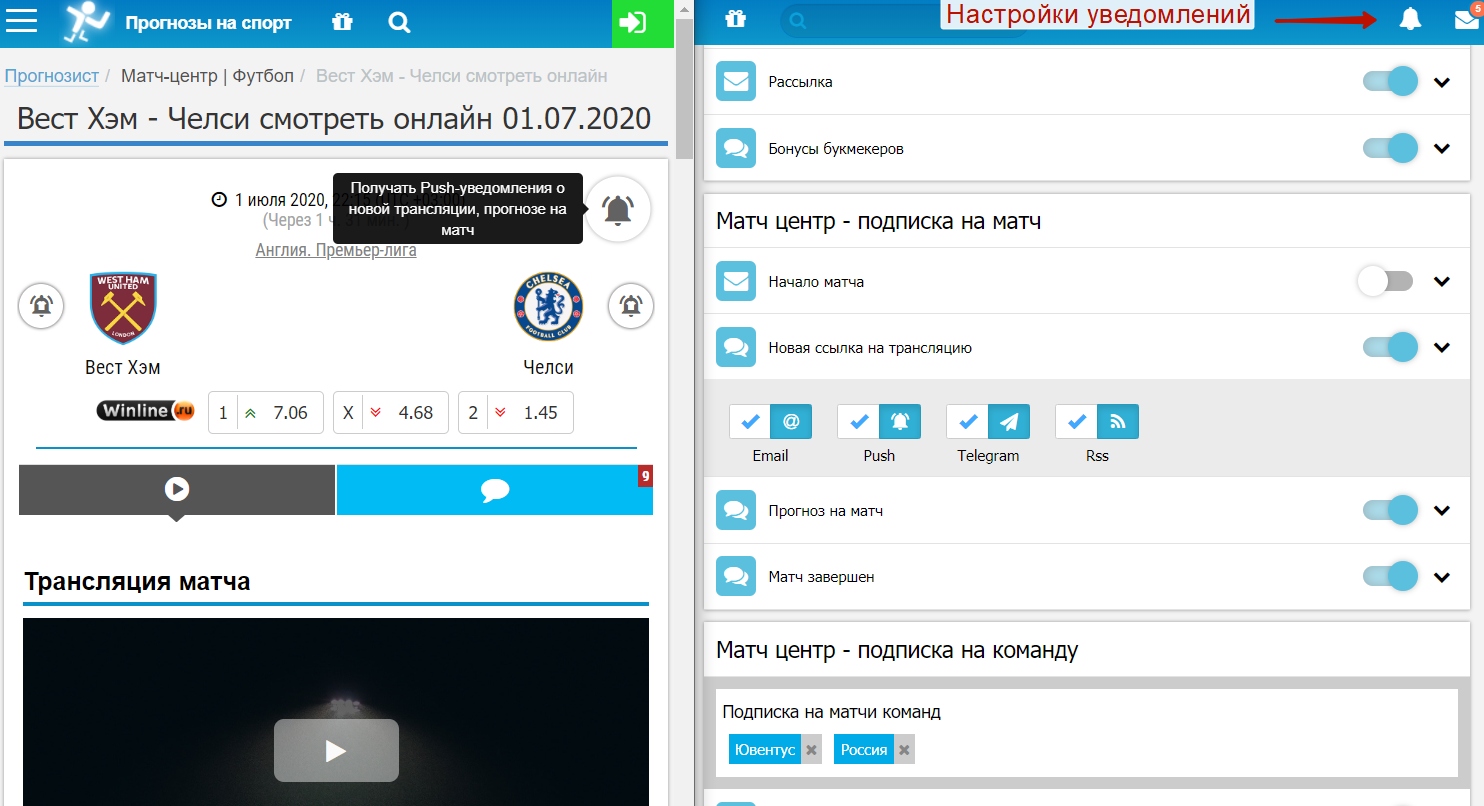Image resolution: width=1484 pixels, height=806 pixels.
Task: Click the Push bell channel icon
Action: 900,422
